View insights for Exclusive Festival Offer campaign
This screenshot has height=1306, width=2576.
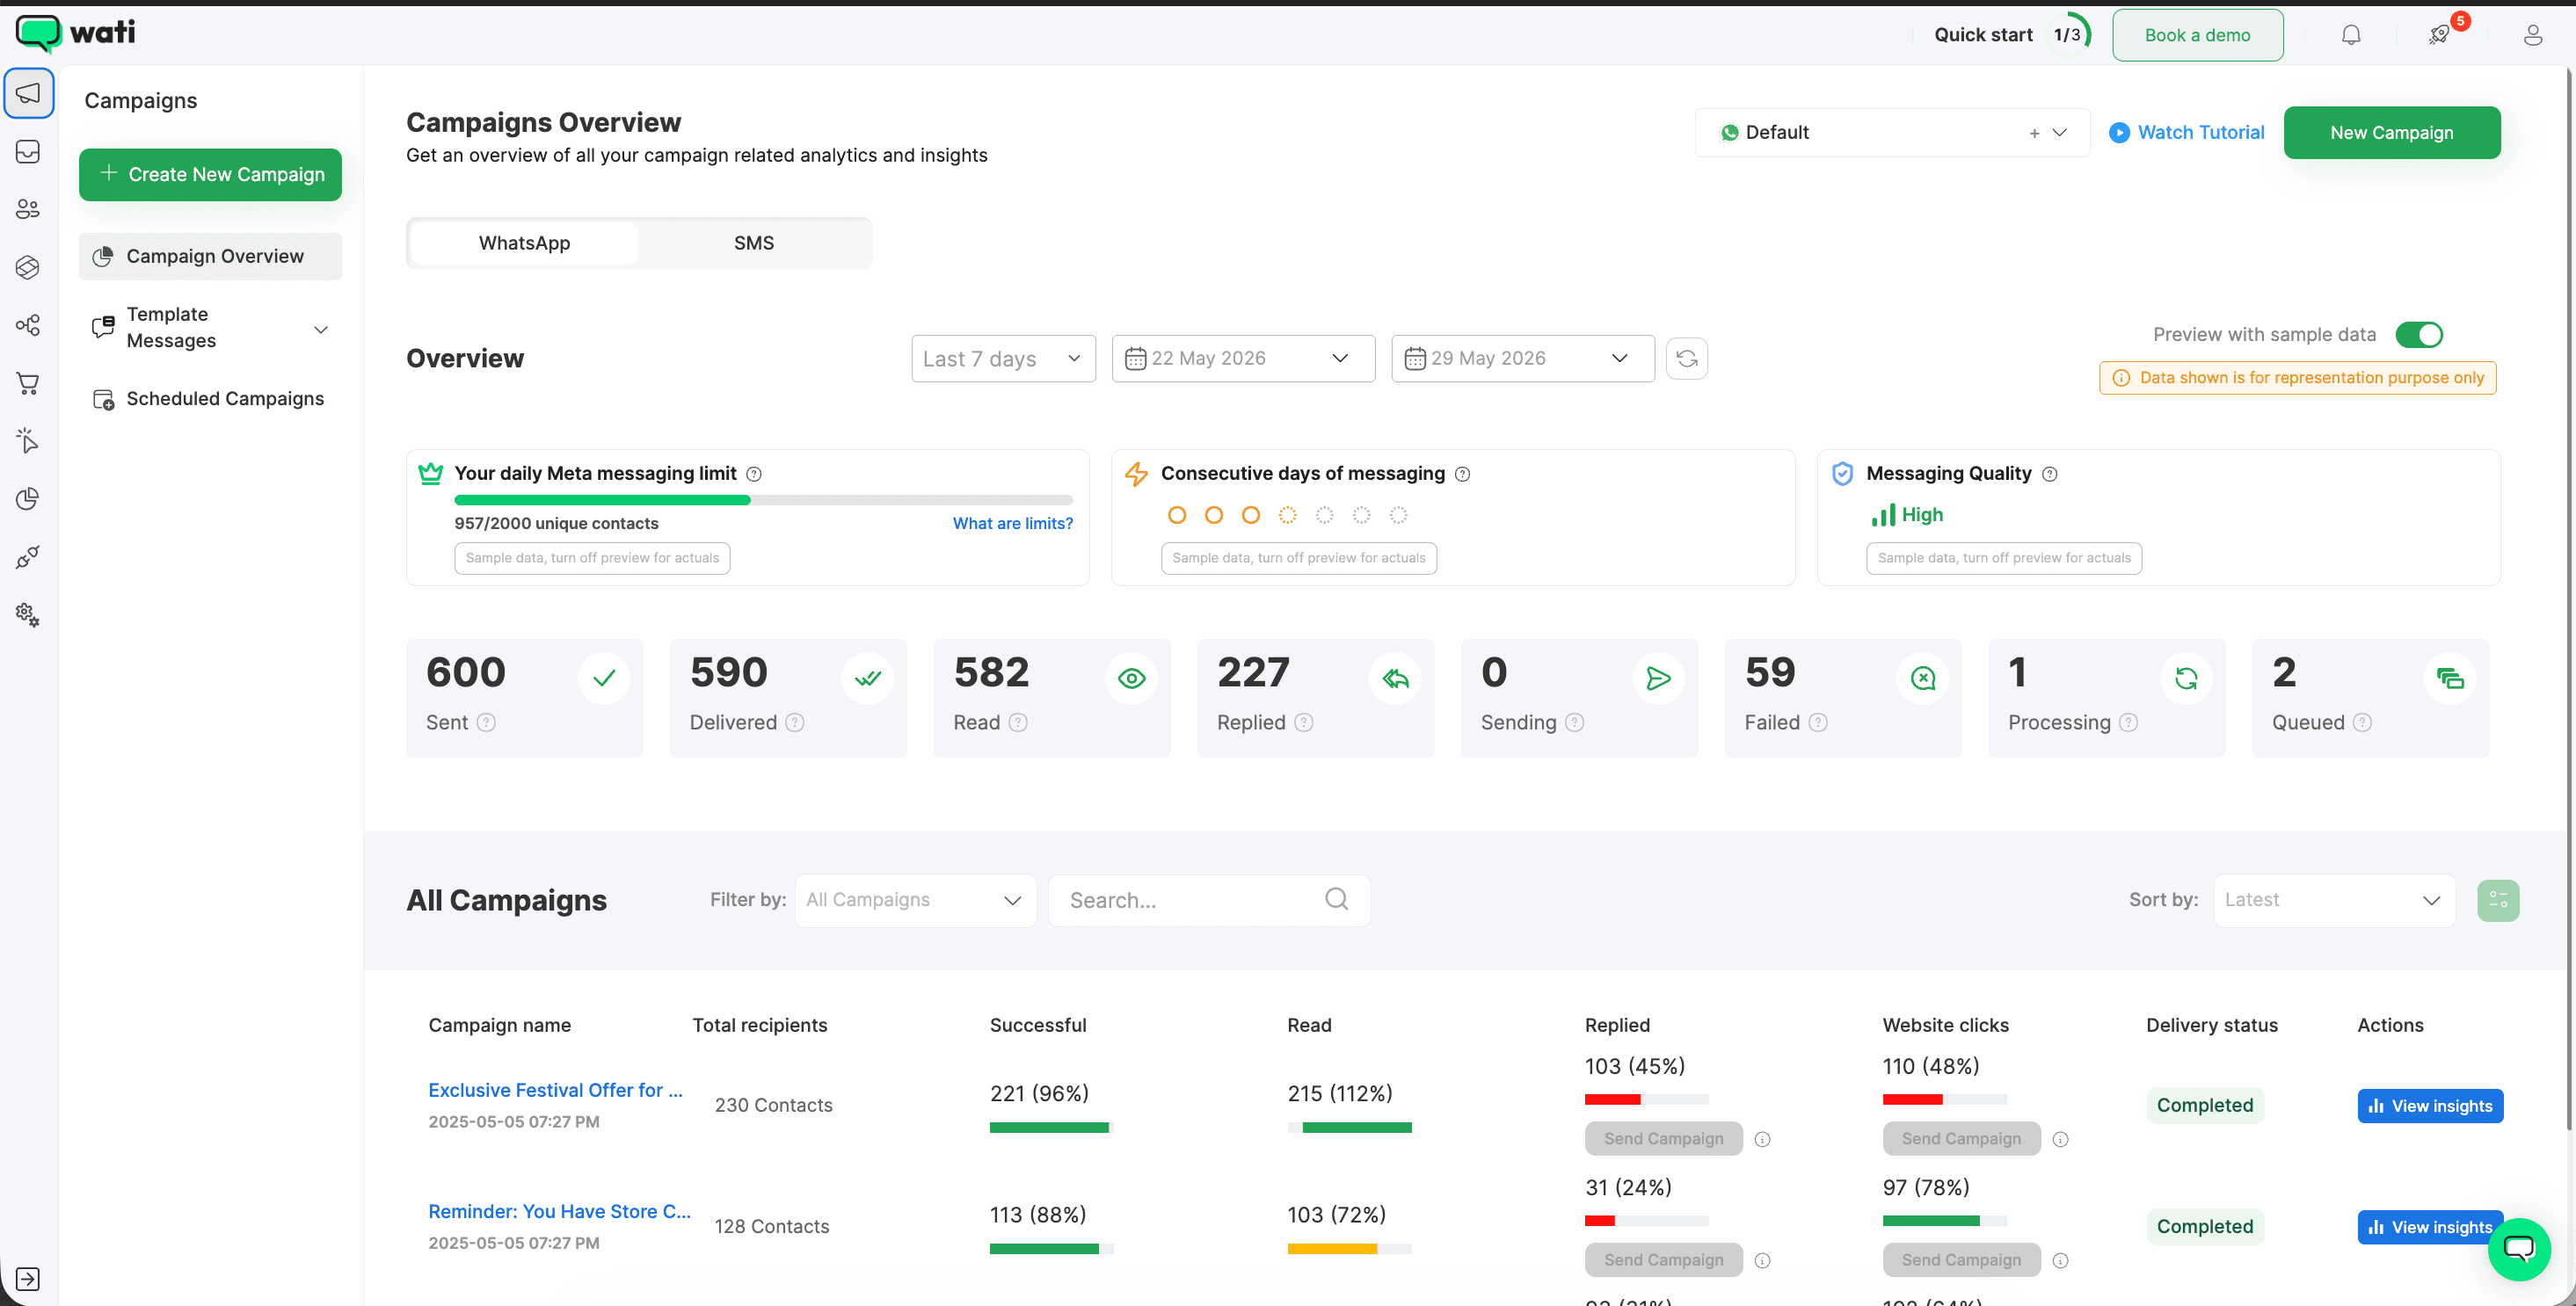(x=2430, y=1106)
